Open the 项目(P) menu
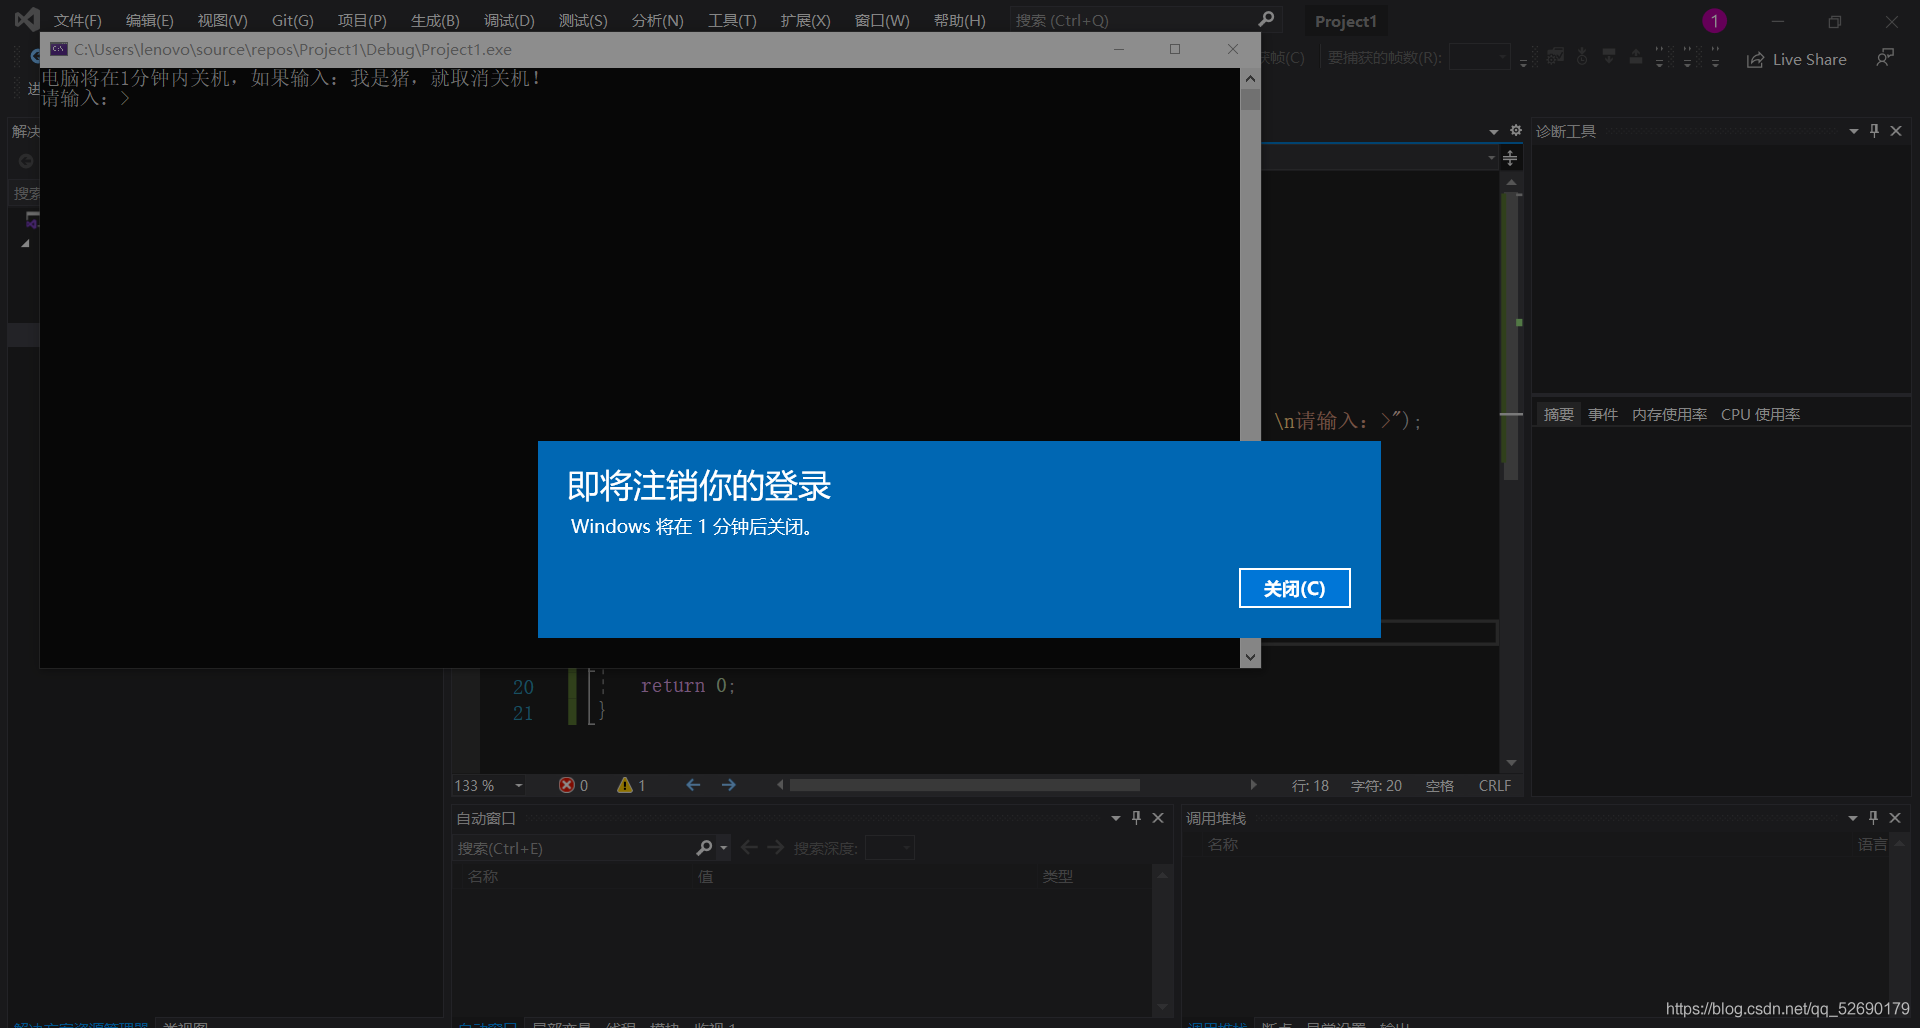 [362, 20]
